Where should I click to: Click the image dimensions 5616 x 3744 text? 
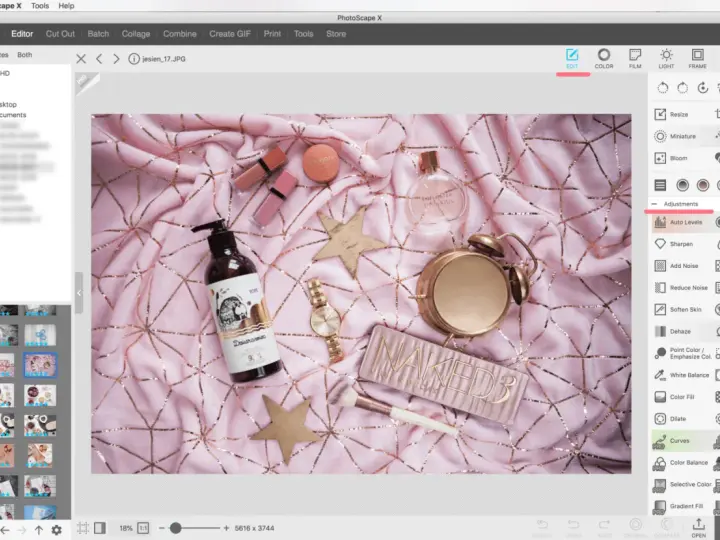254,528
